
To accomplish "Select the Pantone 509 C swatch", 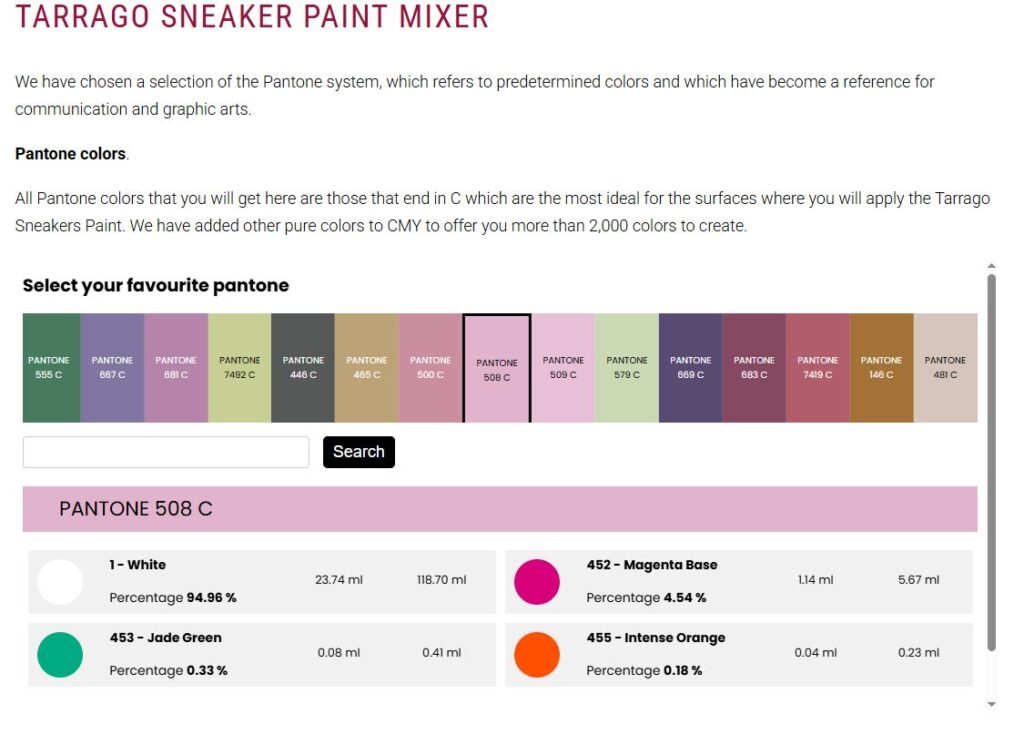I will [x=563, y=368].
